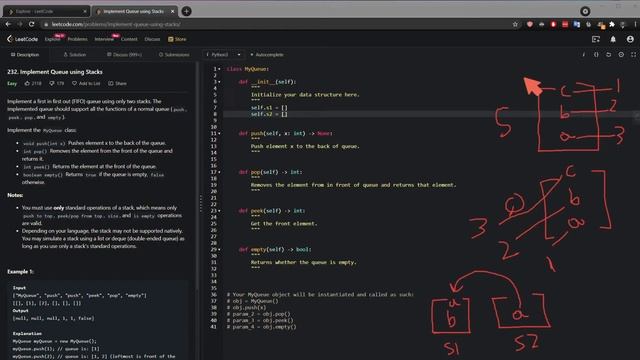This screenshot has height=360, width=640.
Task: Click the 'def push(self, x: int)' line
Action: click(286, 133)
